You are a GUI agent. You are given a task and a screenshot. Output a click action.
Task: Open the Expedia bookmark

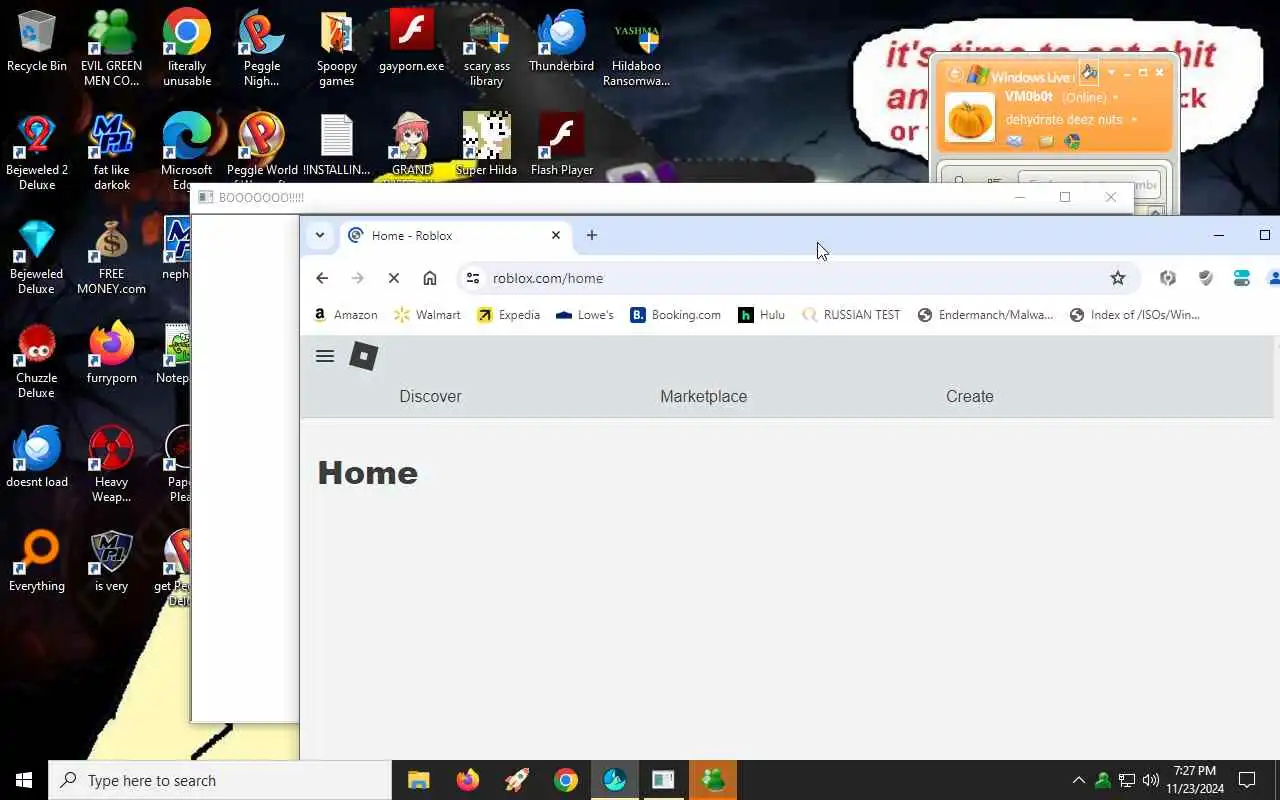[508, 314]
